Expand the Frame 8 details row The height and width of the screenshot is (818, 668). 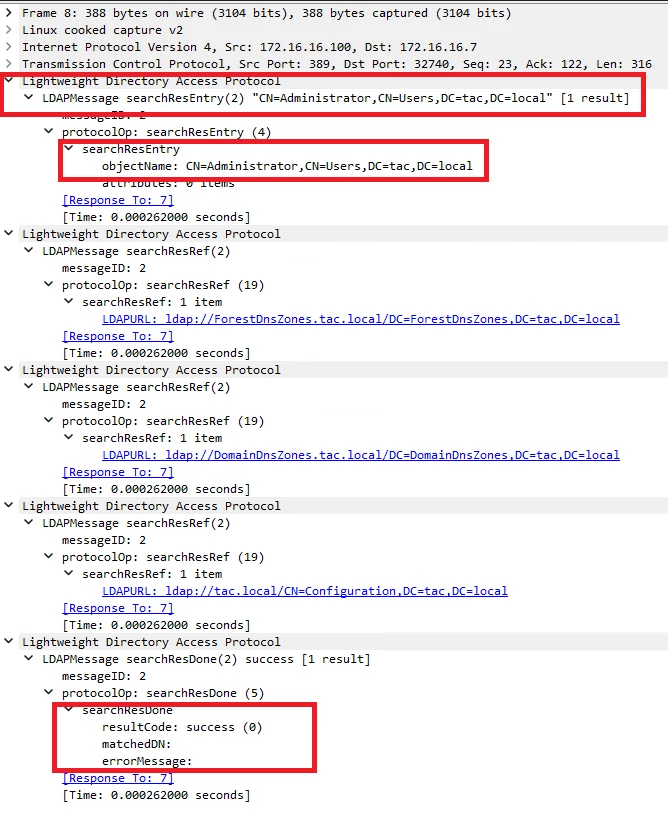[8, 13]
